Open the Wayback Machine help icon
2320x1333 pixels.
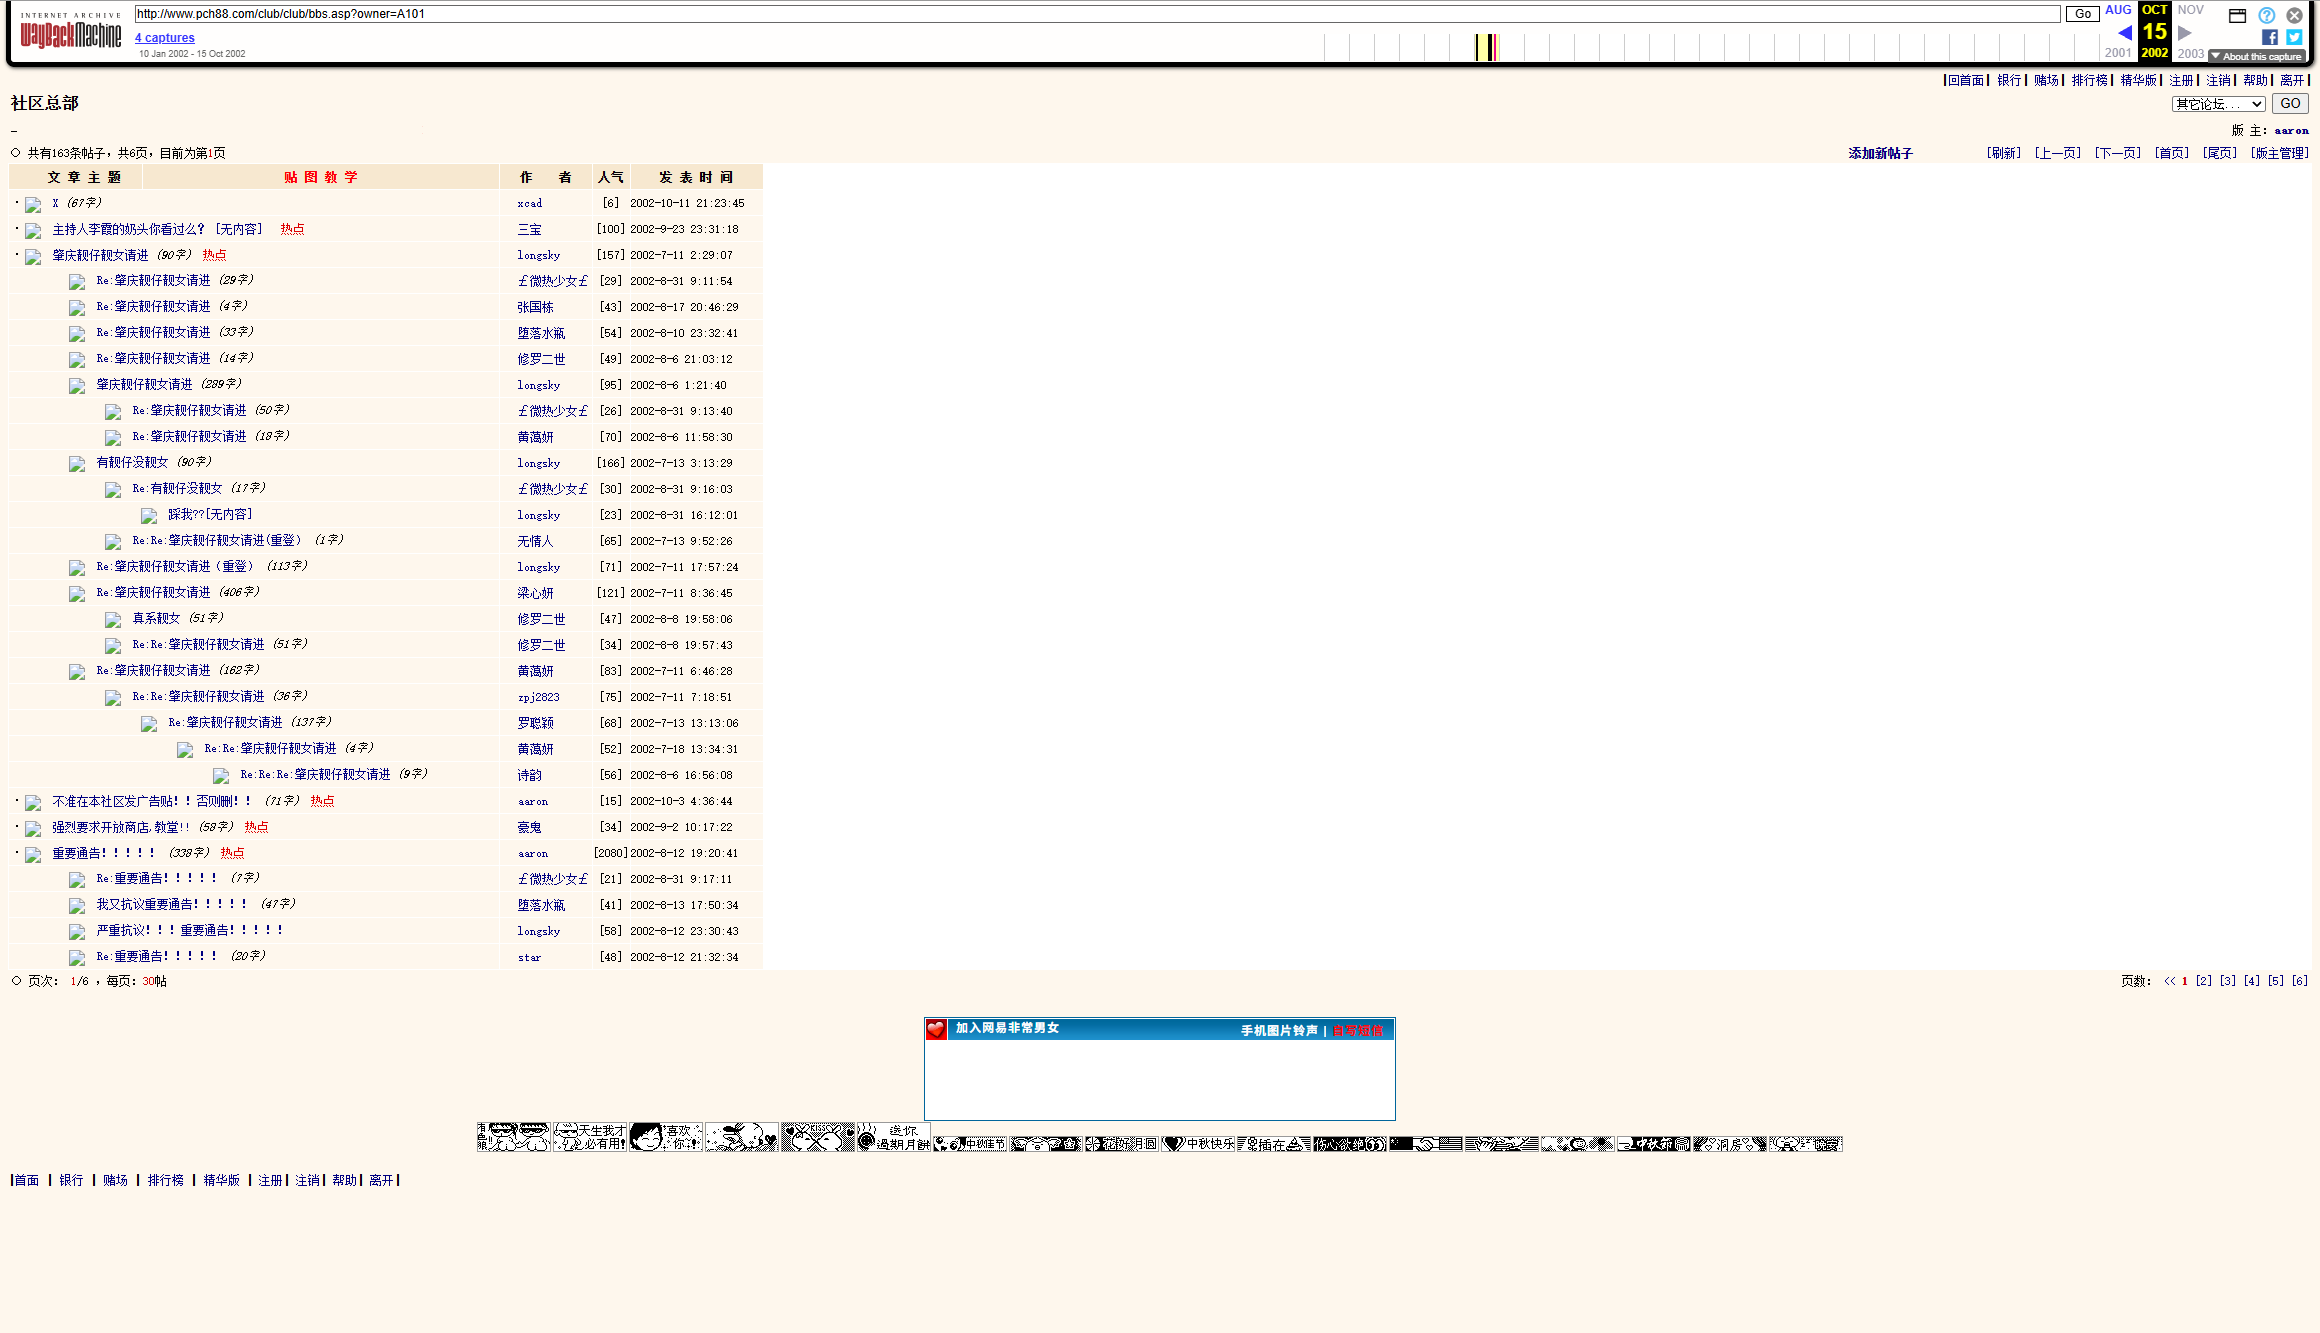click(2266, 15)
